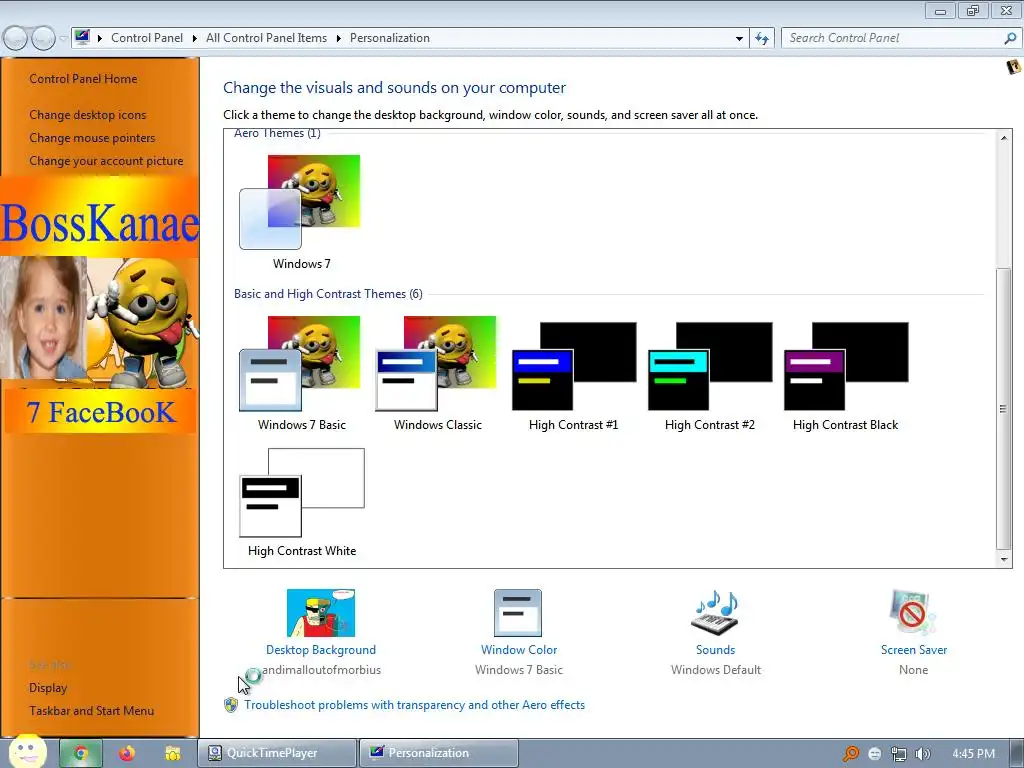Open the Window Color icon

[518, 613]
